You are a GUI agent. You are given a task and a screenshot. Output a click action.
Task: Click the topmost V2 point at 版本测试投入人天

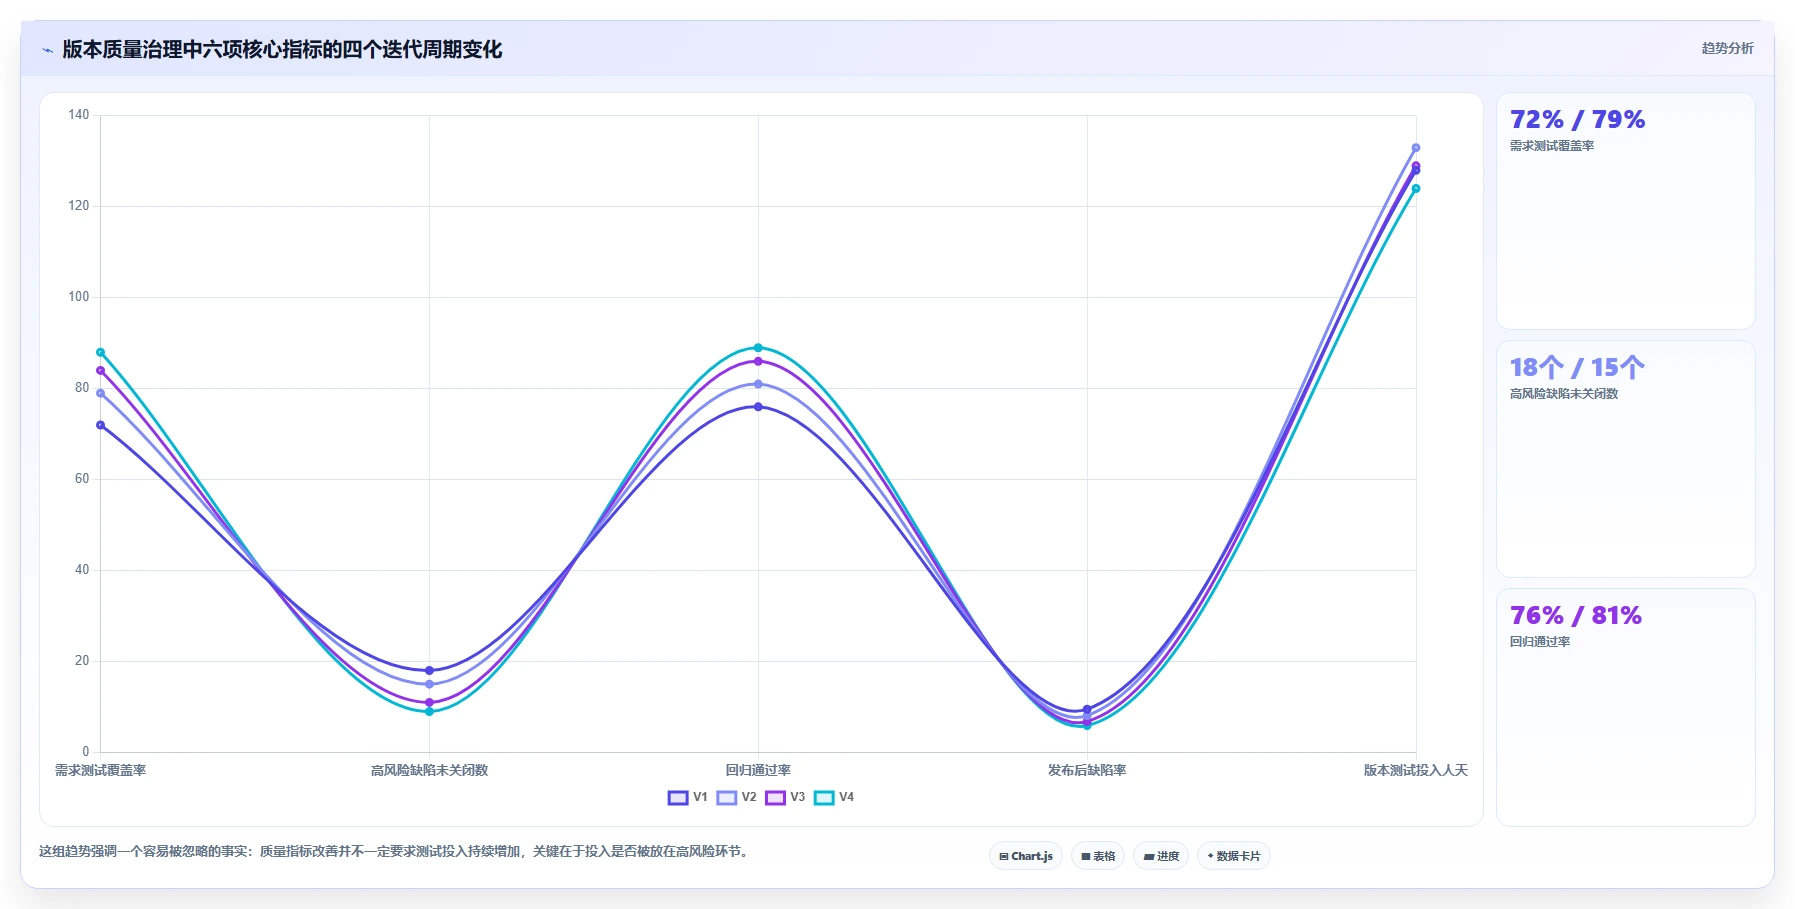coord(1416,148)
